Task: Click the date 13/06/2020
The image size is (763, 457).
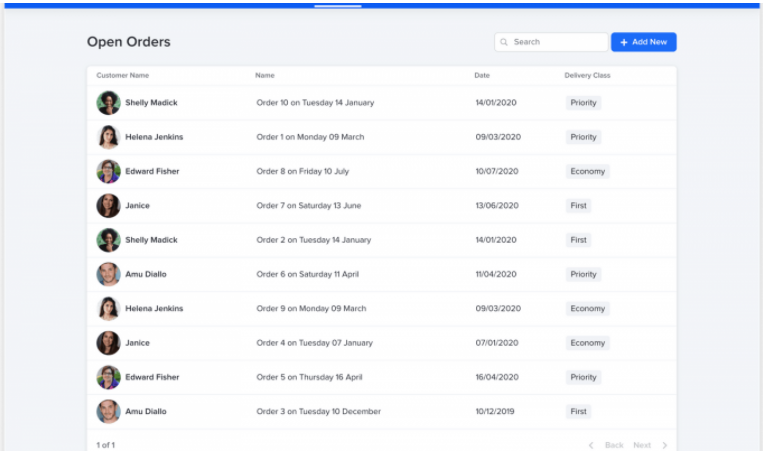Action: click(x=497, y=205)
